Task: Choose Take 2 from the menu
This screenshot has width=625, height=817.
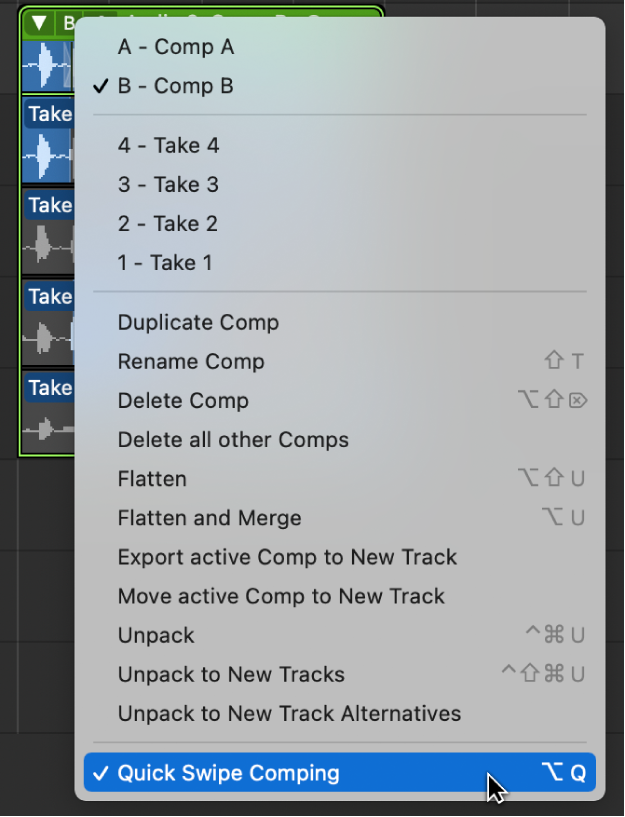Action: 168,223
